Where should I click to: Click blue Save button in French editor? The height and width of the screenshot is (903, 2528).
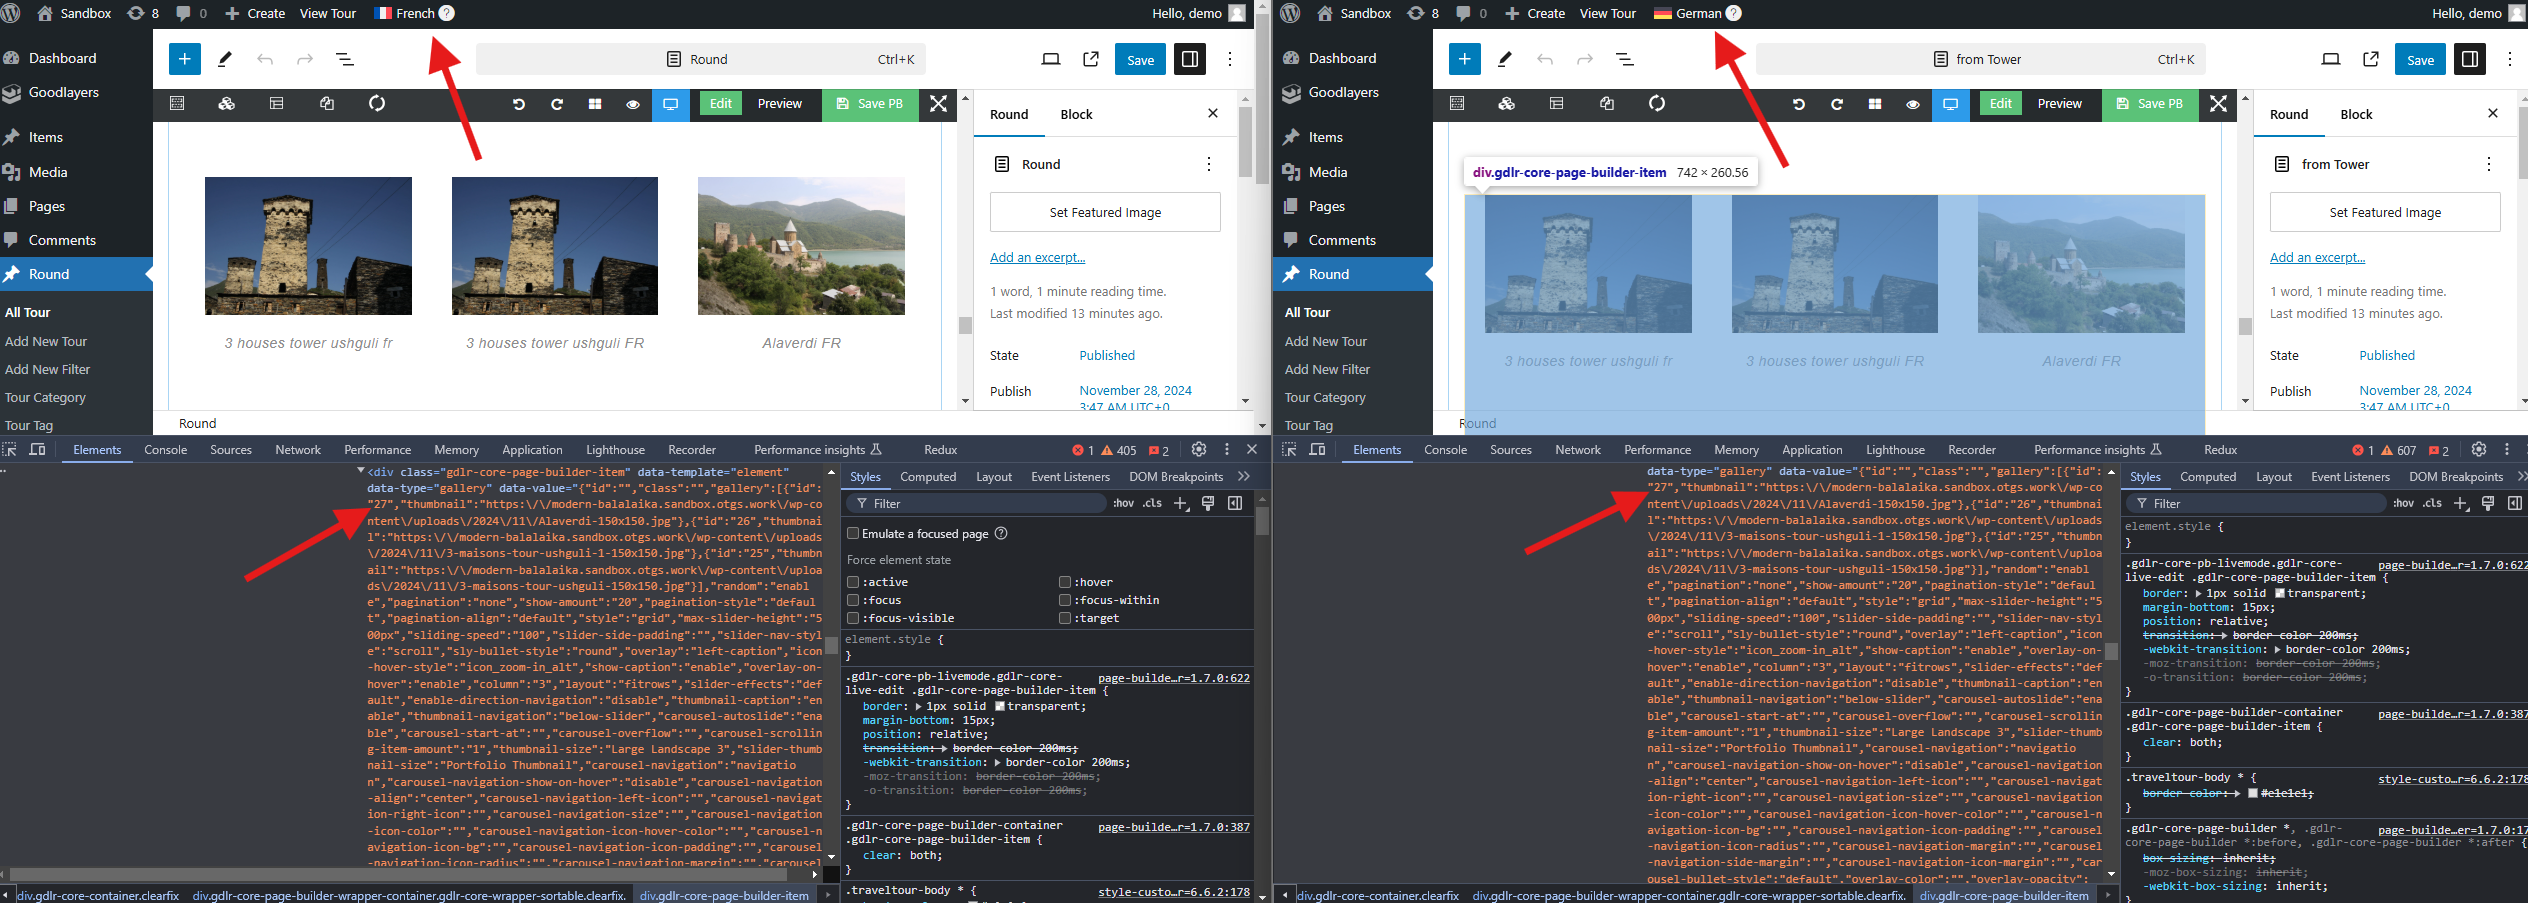1140,59
